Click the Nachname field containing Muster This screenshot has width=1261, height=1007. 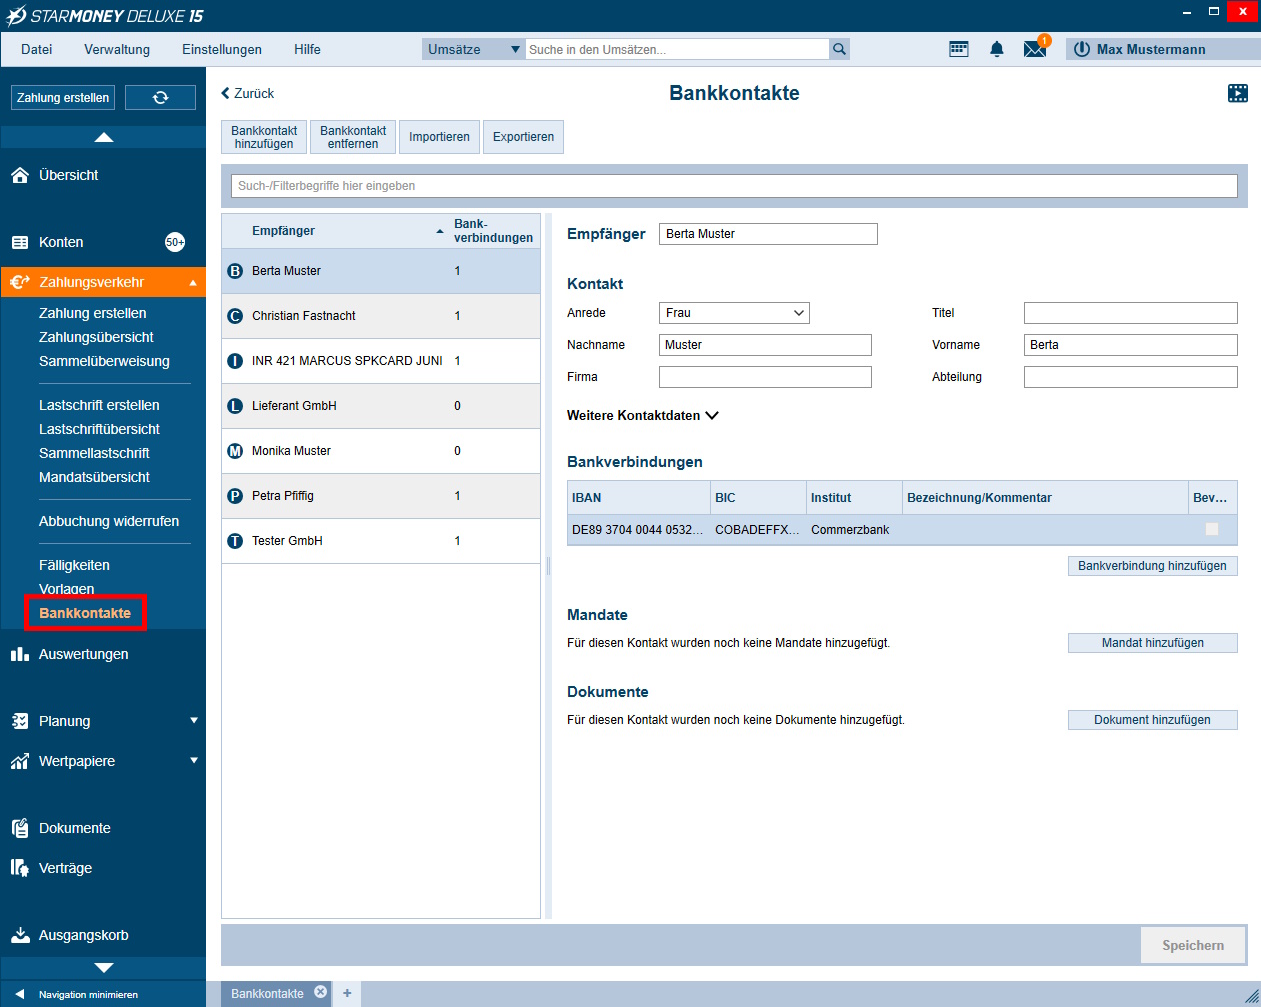pyautogui.click(x=765, y=345)
